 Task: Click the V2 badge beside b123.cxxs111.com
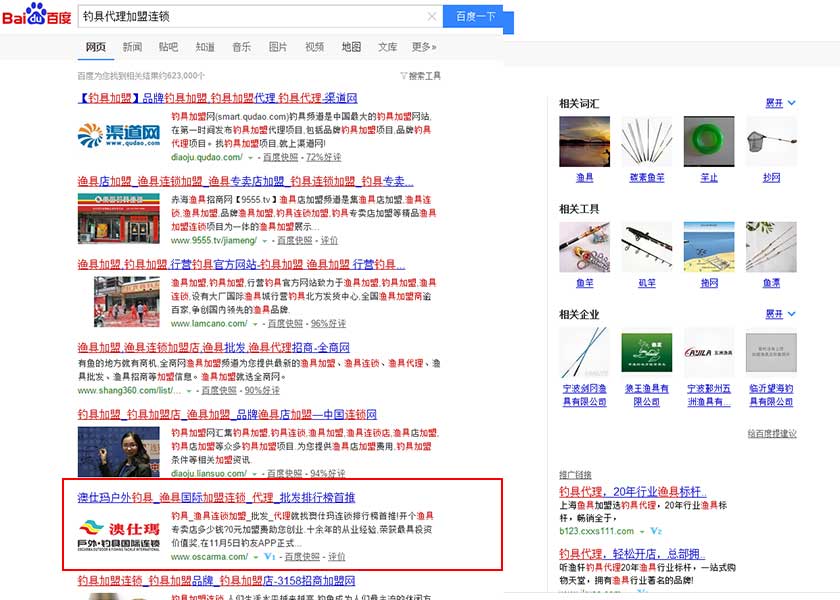[x=656, y=531]
